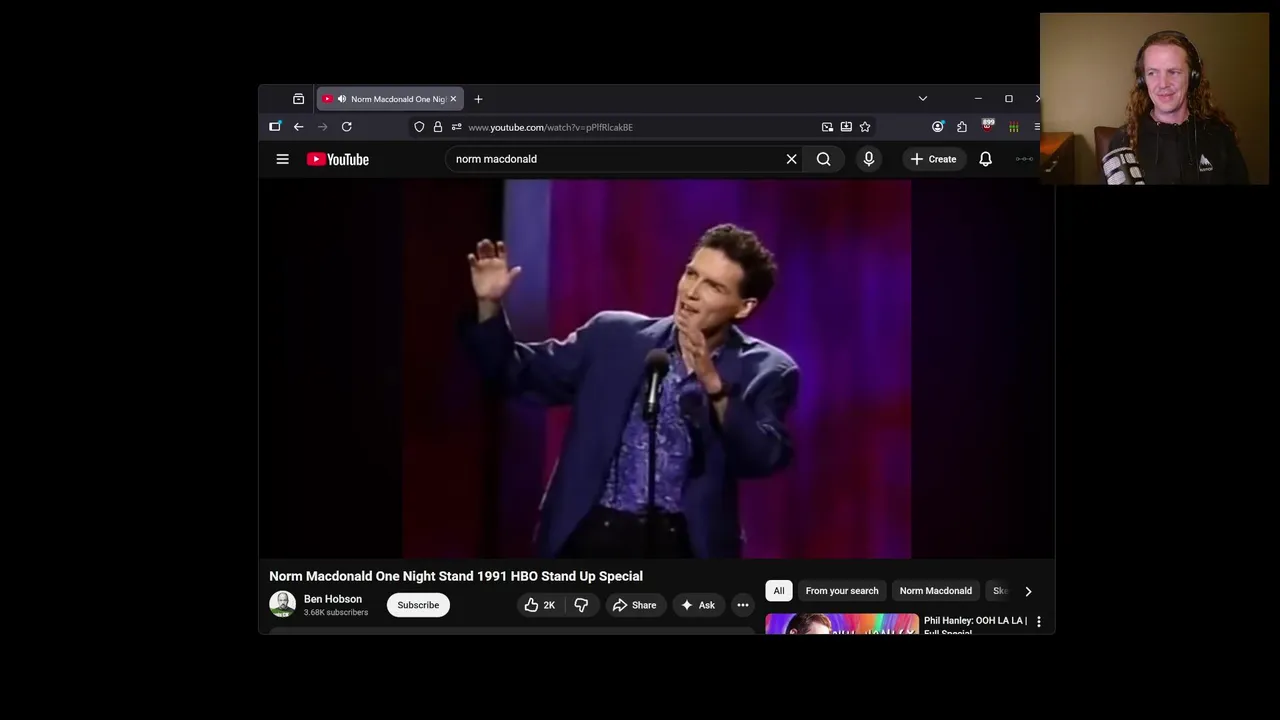
Task: View site security padlock info
Action: pos(437,127)
